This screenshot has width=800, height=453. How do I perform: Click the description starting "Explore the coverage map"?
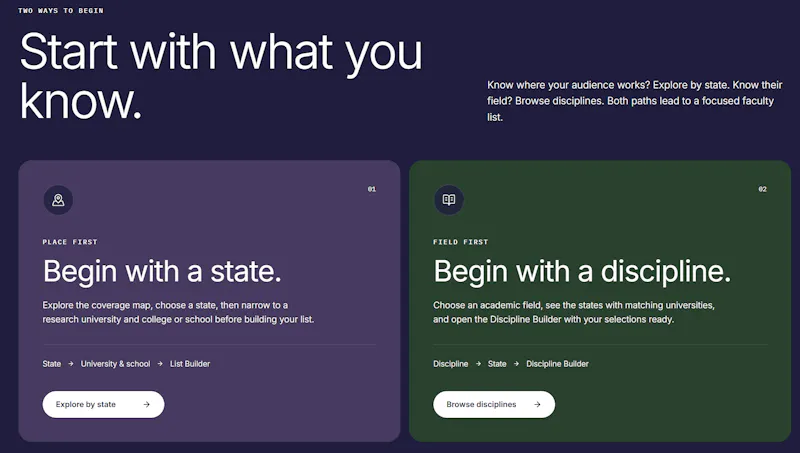tap(178, 312)
